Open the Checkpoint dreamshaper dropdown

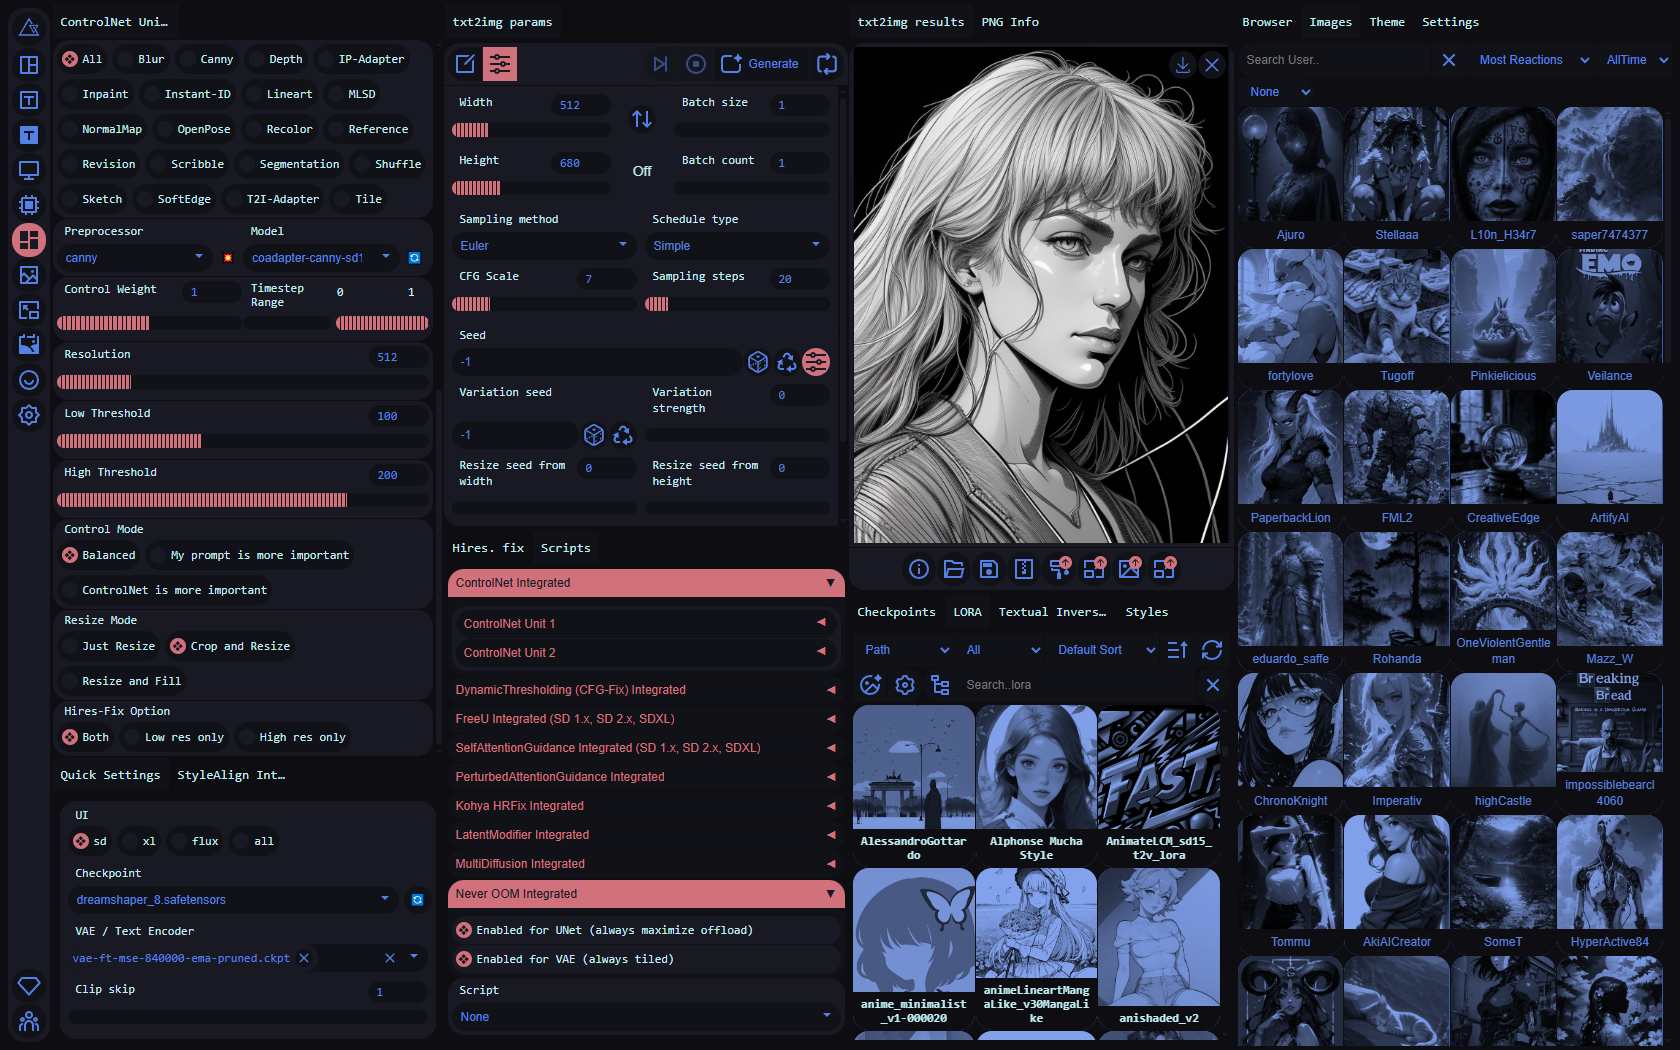click(x=233, y=900)
